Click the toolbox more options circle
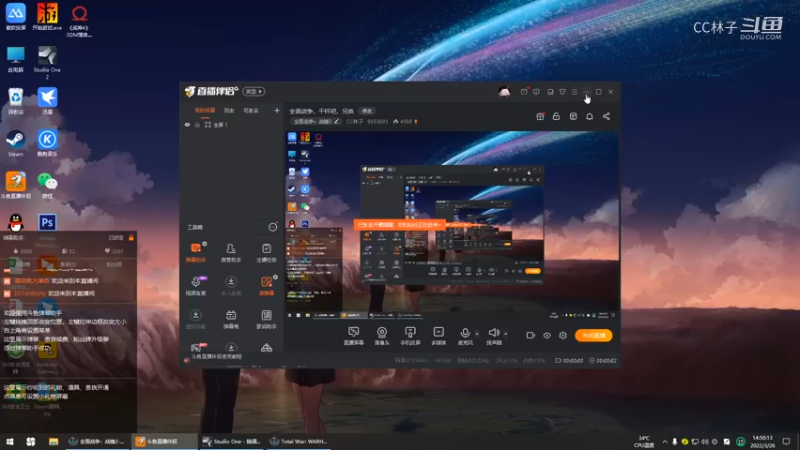The width and height of the screenshot is (800, 450). pos(272,227)
